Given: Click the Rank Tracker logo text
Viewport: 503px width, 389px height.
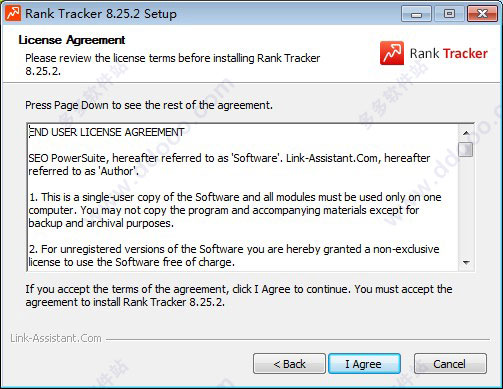Looking at the screenshot, I should tap(449, 53).
